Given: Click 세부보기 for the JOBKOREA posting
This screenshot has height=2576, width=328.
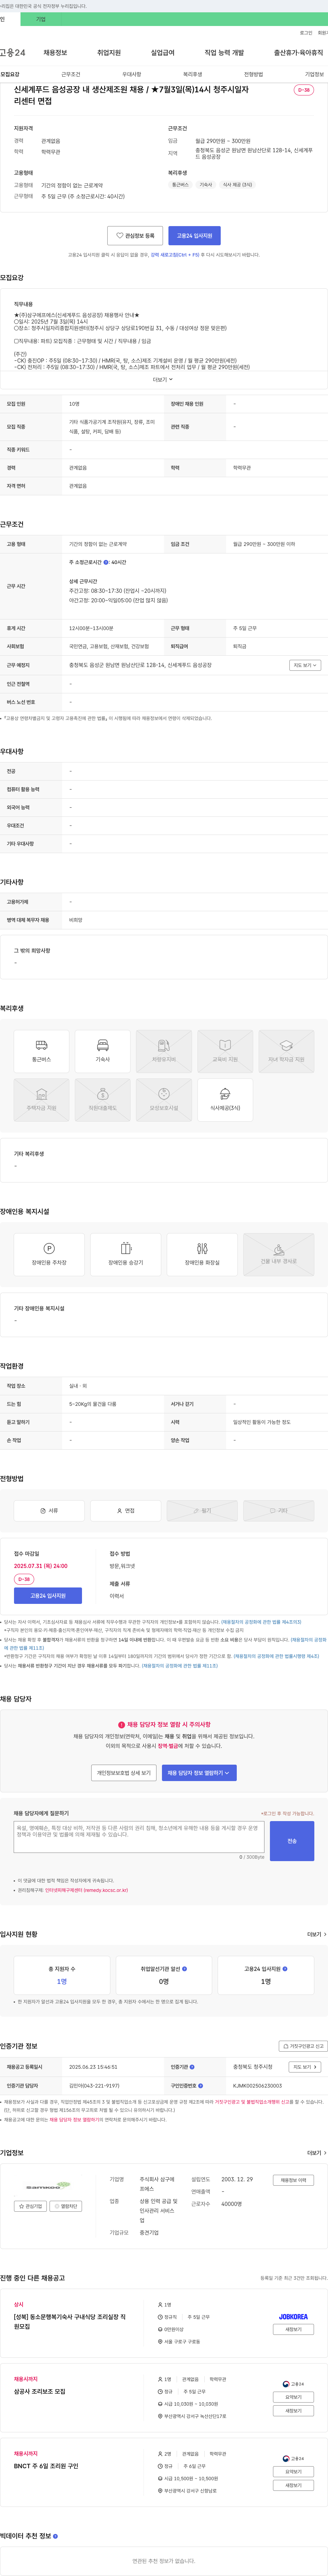Looking at the screenshot, I should pos(293,2329).
